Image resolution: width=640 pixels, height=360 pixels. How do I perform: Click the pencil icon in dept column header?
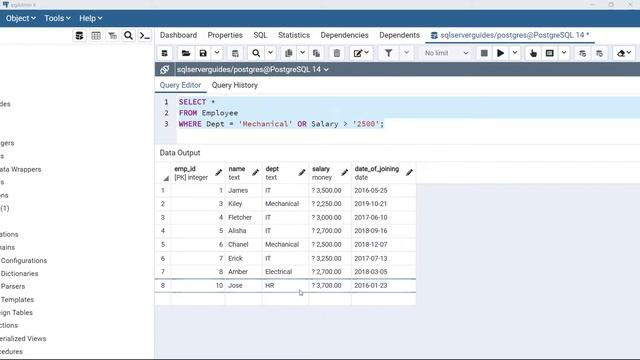(x=302, y=173)
